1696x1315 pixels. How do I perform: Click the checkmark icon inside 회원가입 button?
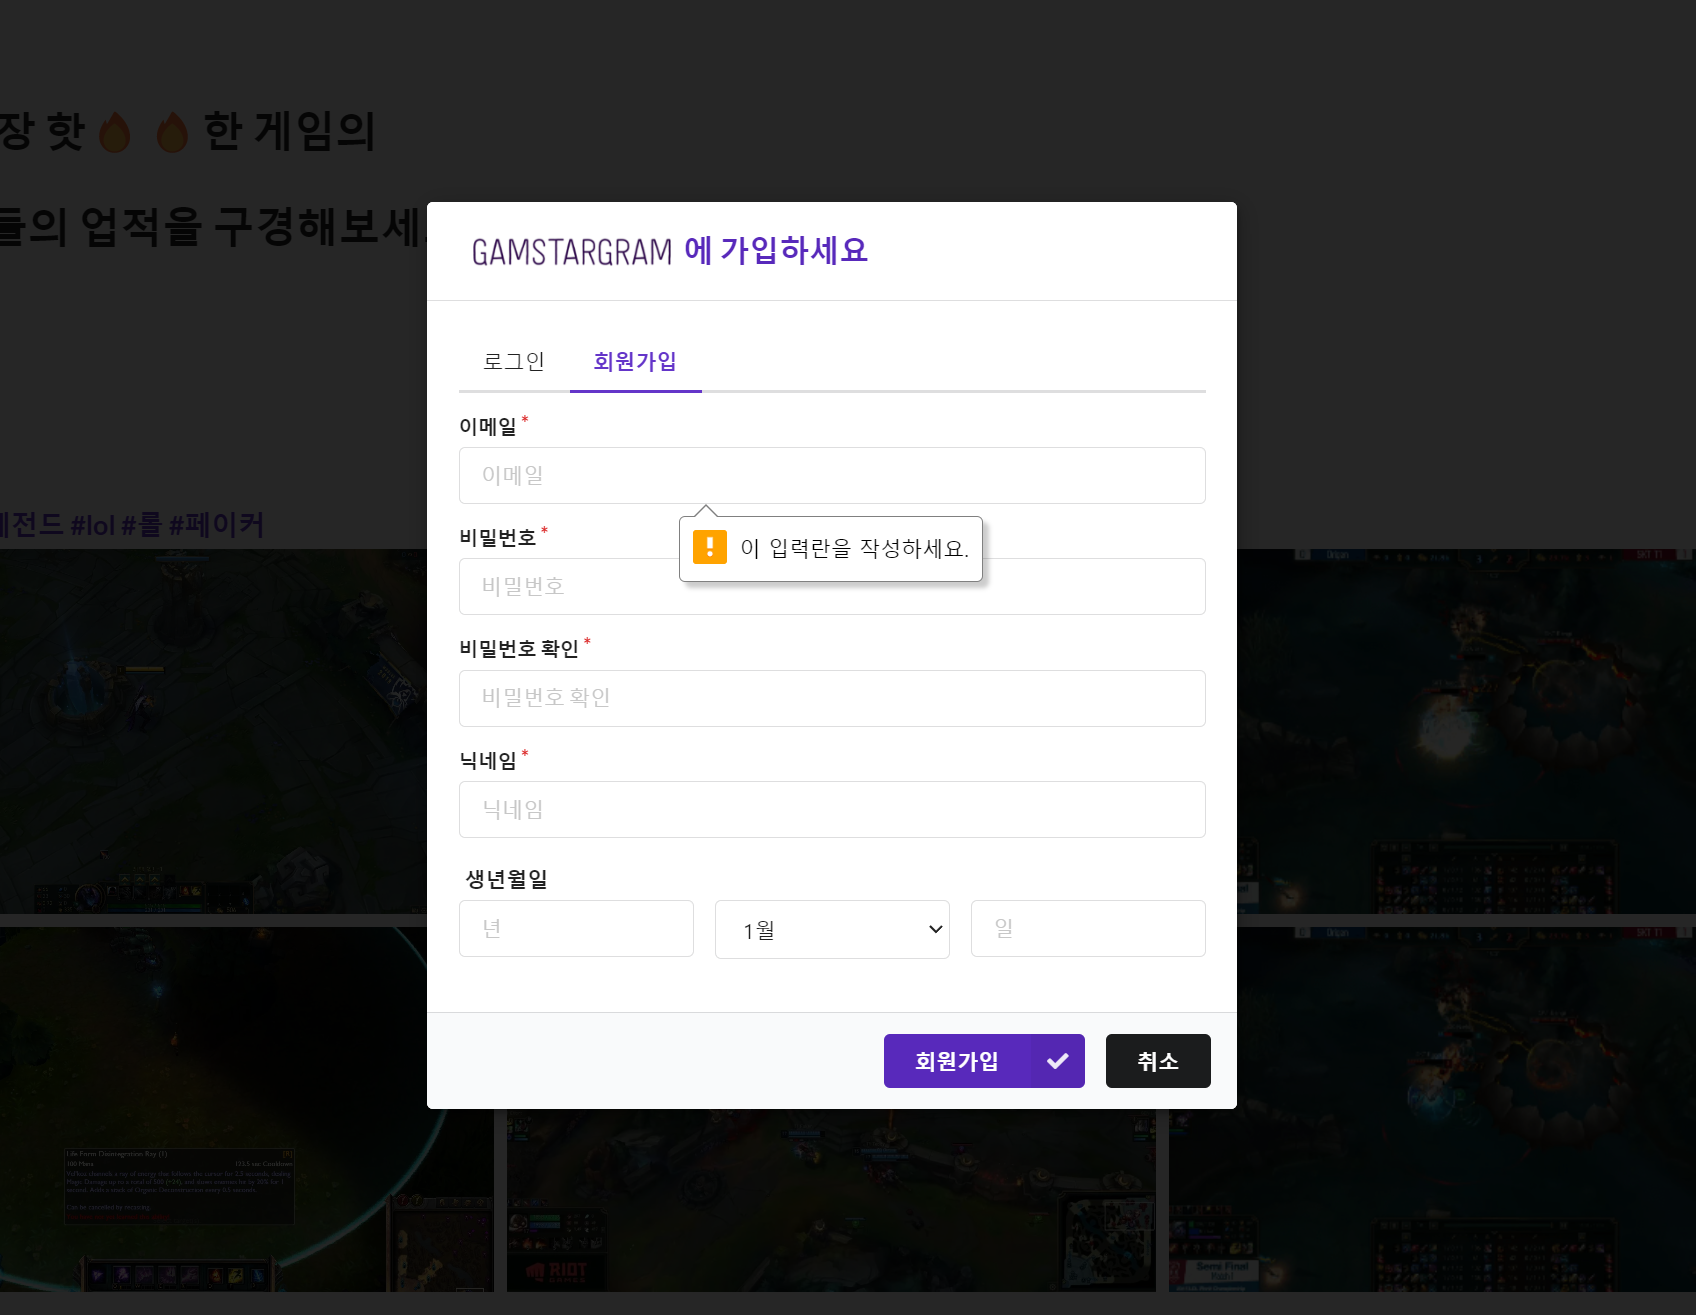(x=1057, y=1060)
